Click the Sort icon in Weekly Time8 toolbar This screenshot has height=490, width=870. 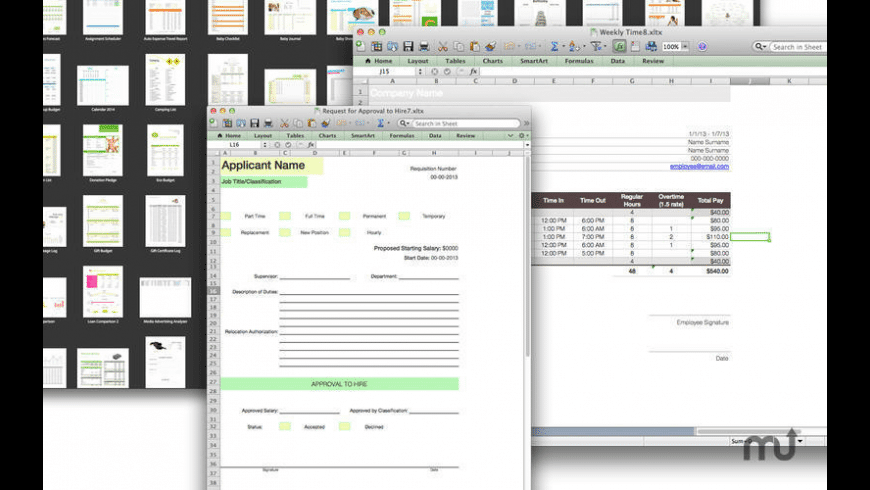point(574,47)
